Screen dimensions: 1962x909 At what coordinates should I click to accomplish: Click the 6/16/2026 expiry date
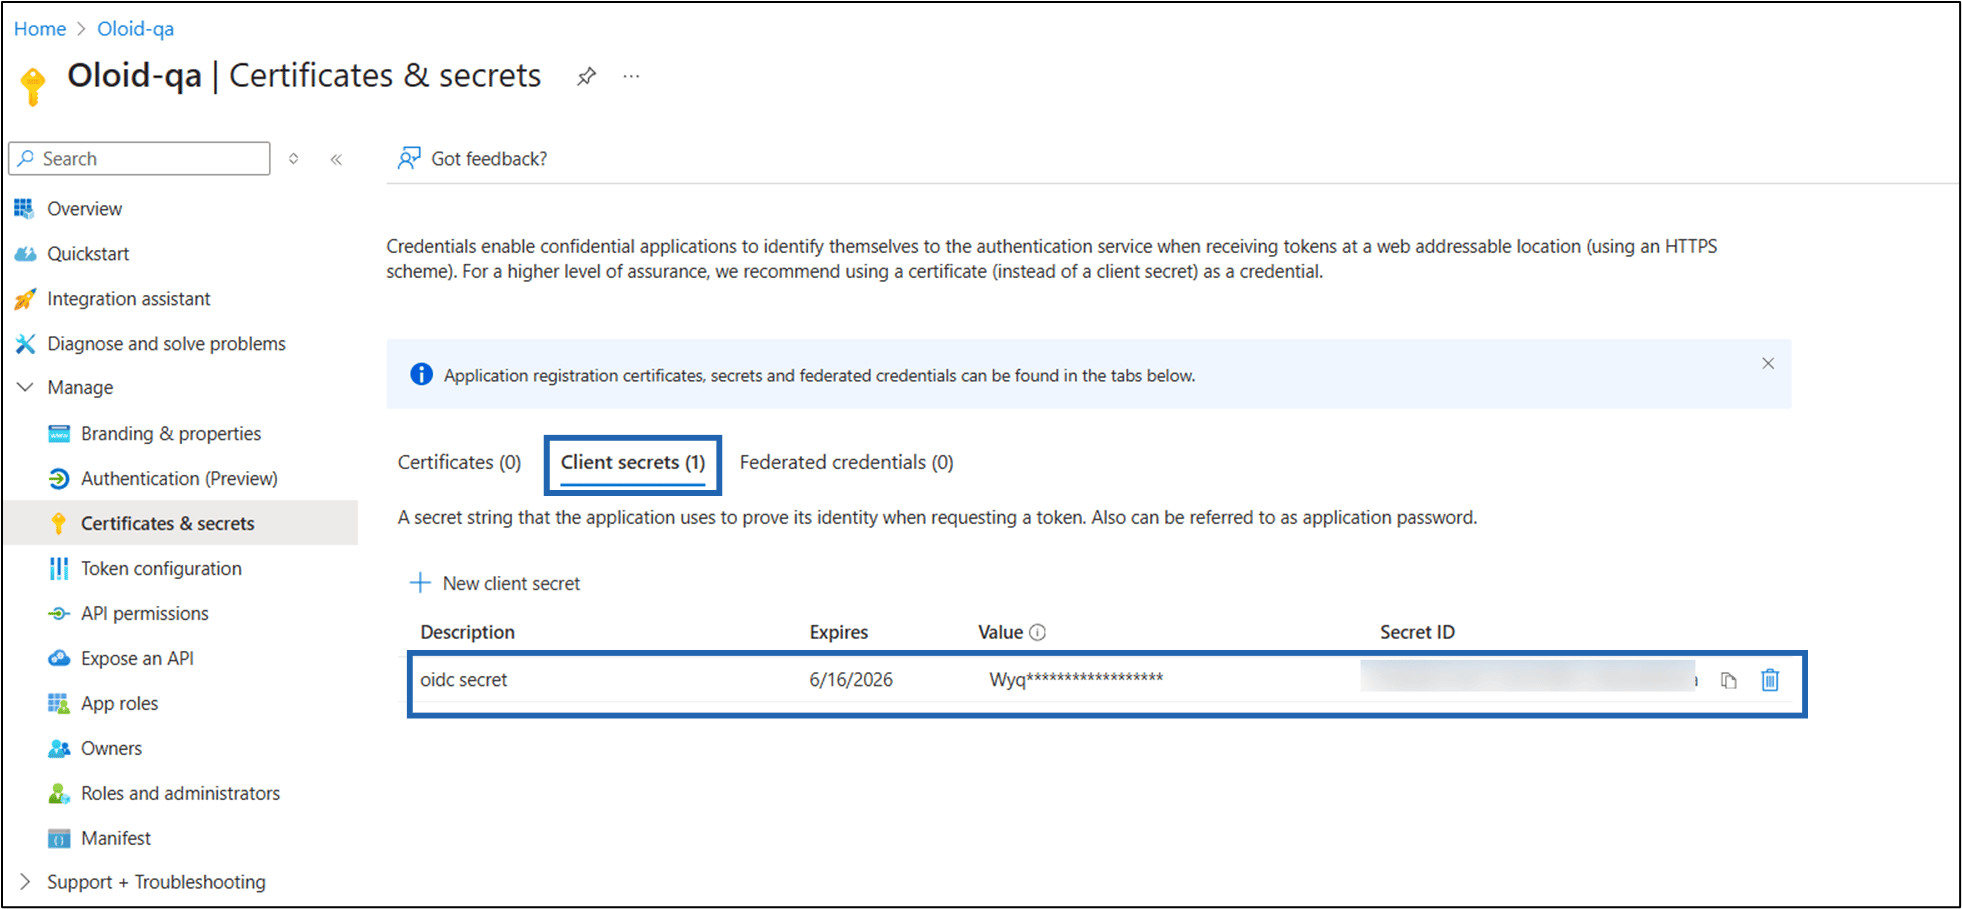pos(851,680)
